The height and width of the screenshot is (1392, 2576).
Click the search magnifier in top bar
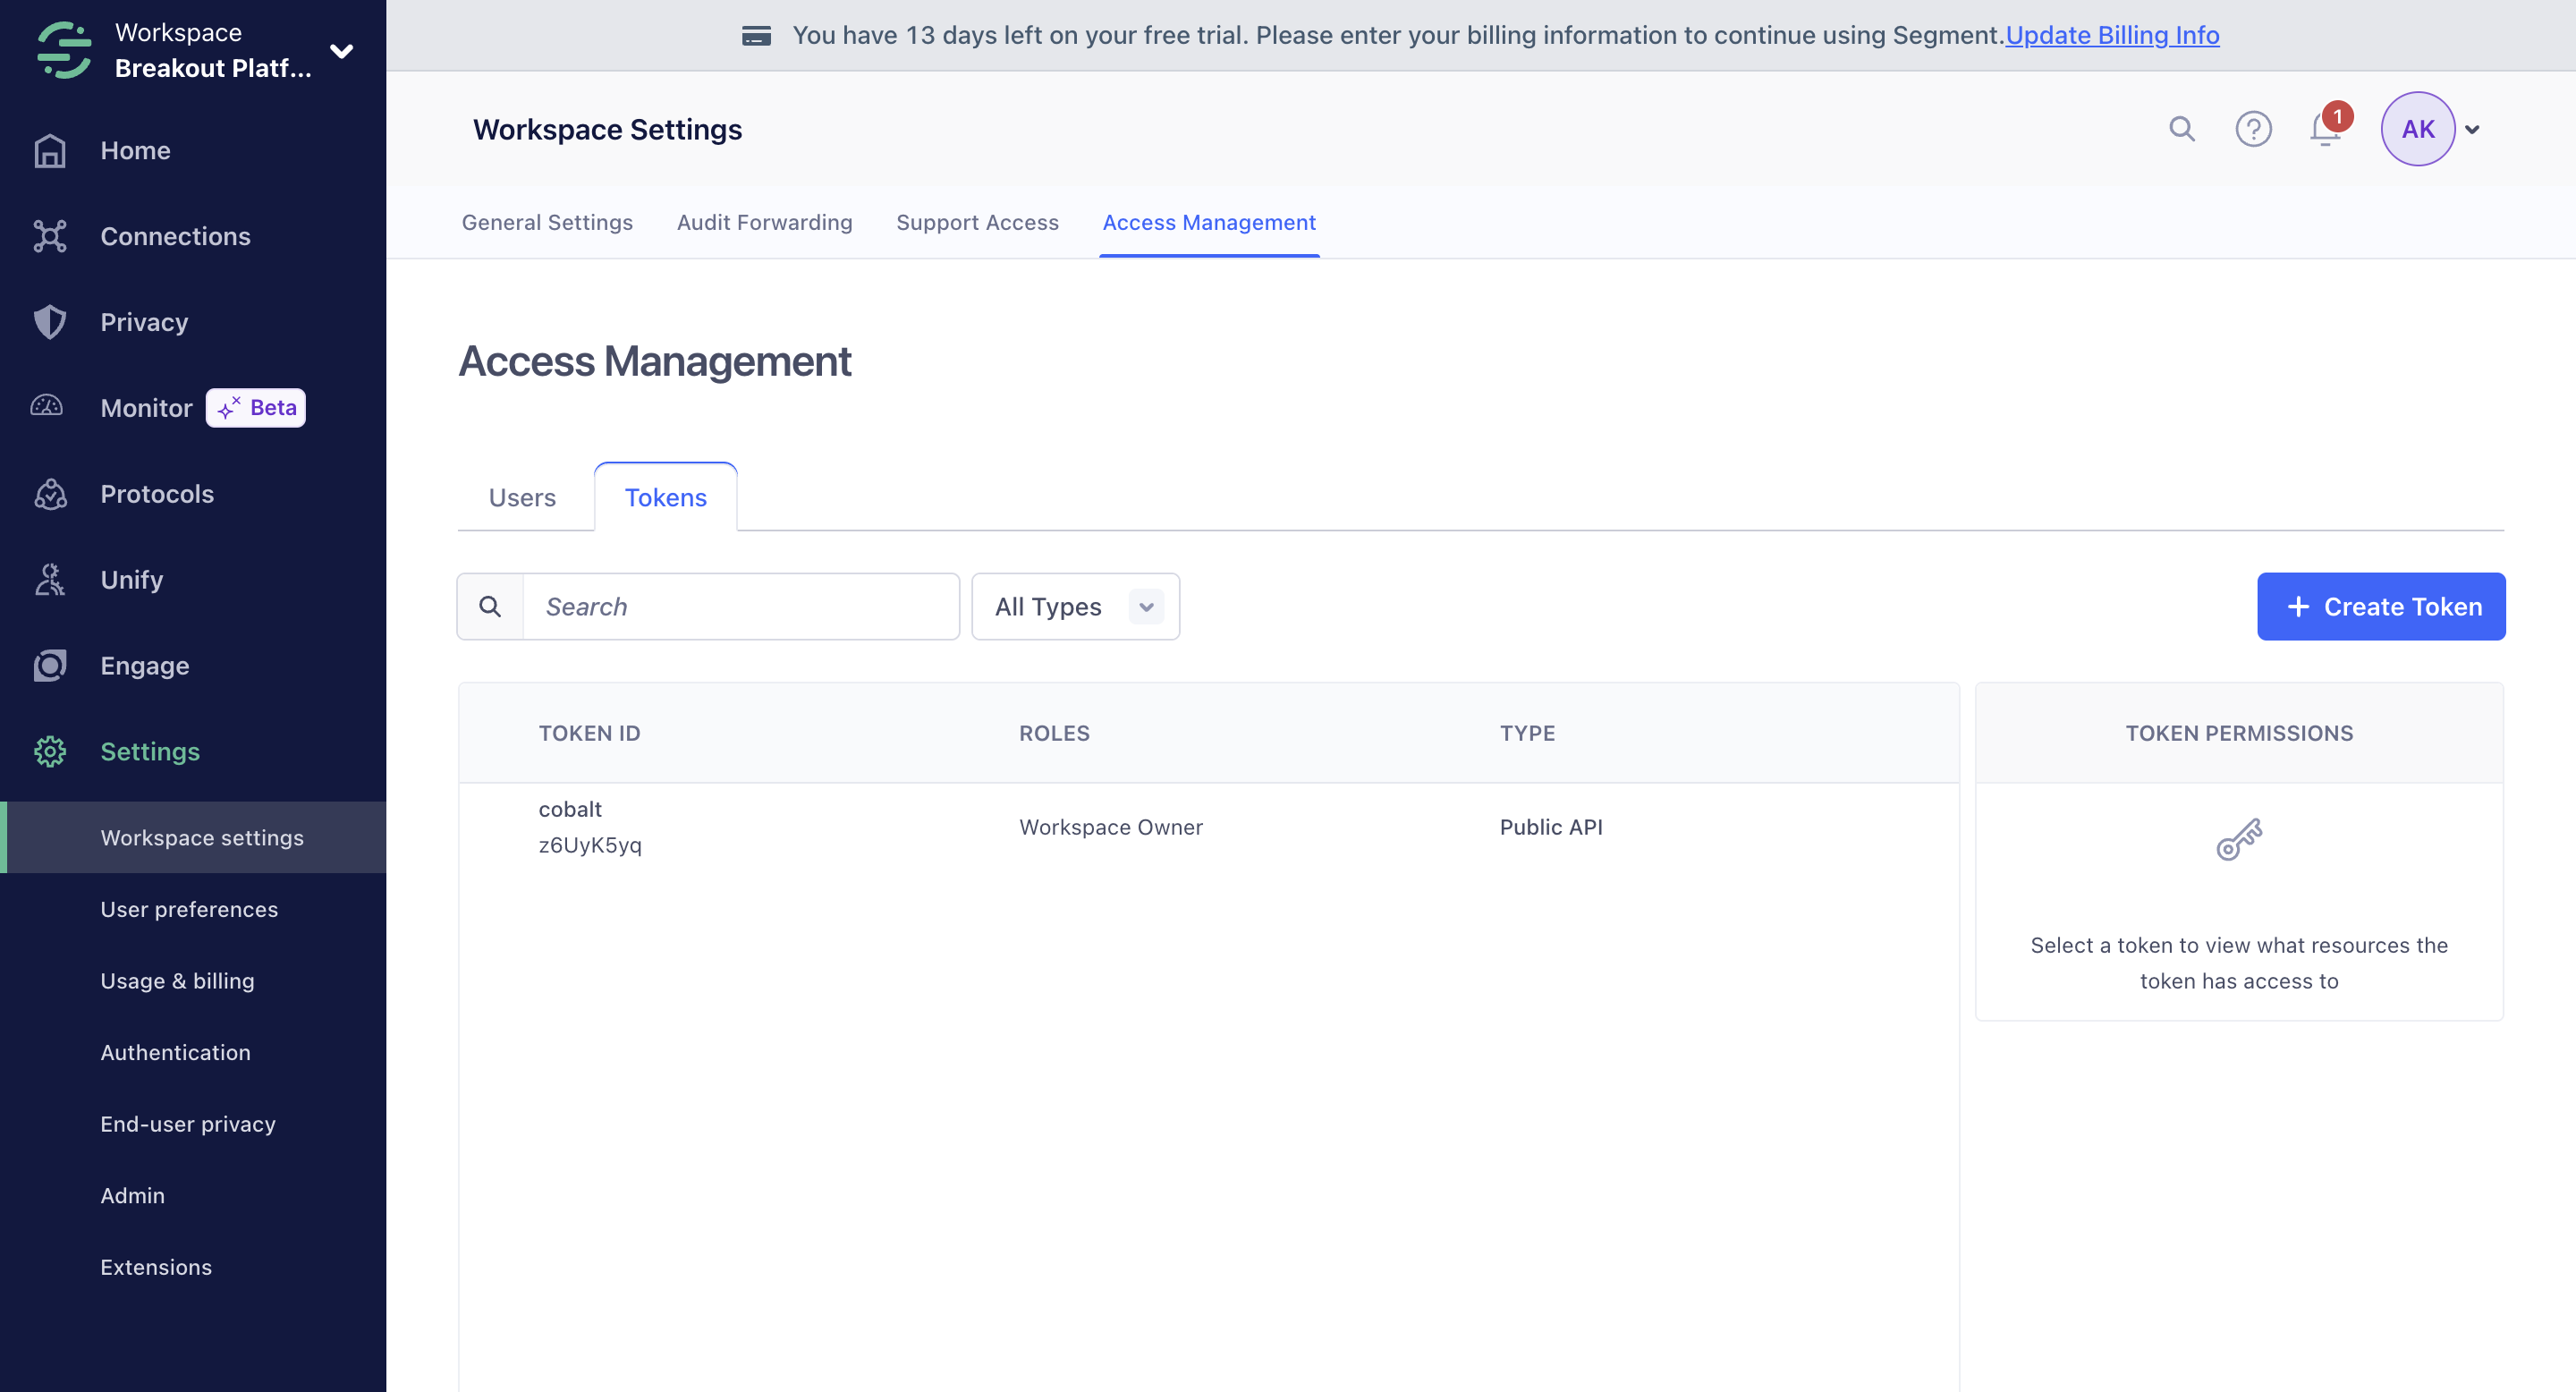click(x=2182, y=129)
